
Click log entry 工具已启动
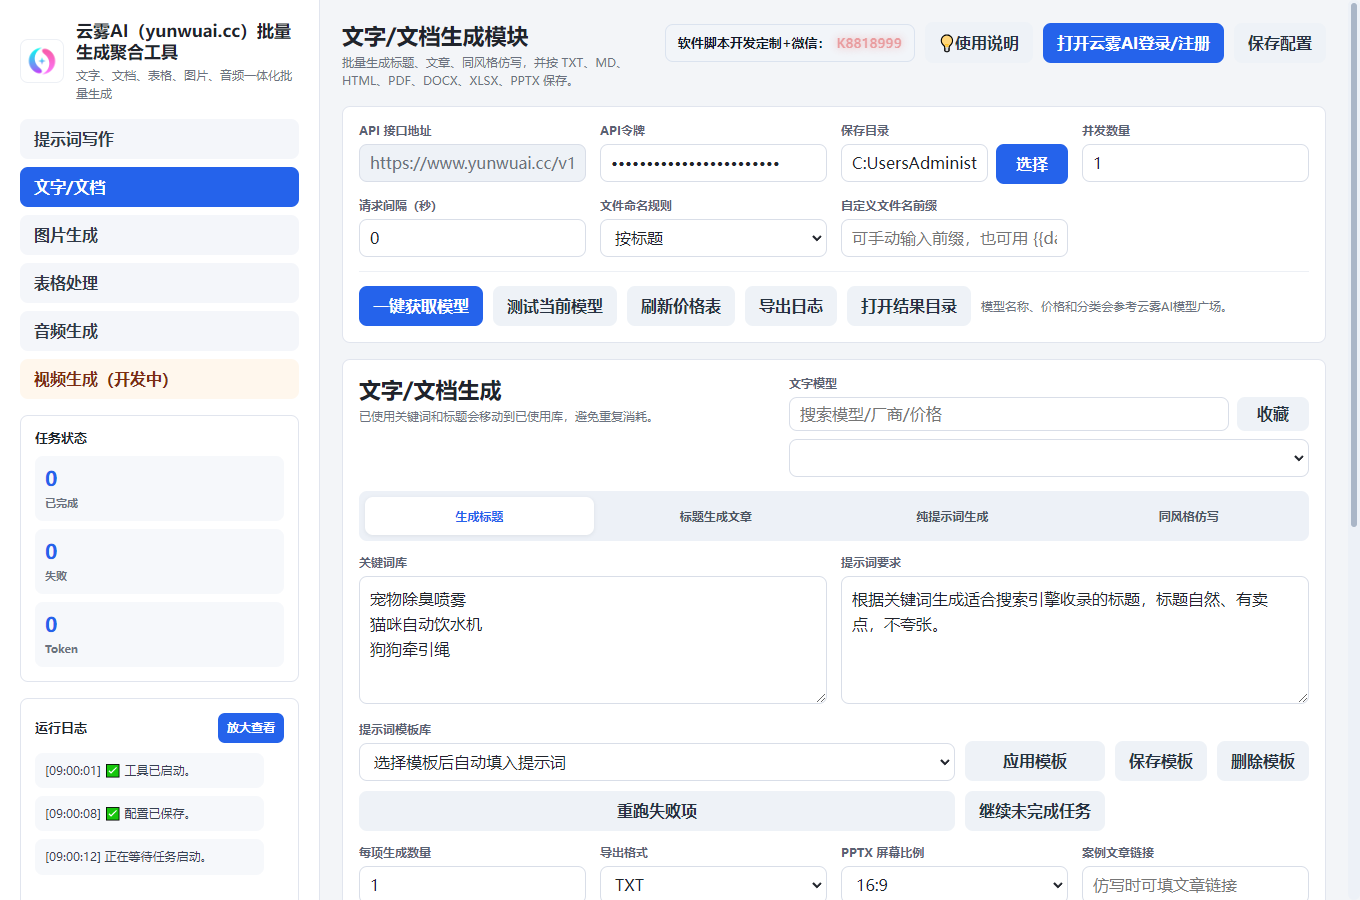(149, 770)
